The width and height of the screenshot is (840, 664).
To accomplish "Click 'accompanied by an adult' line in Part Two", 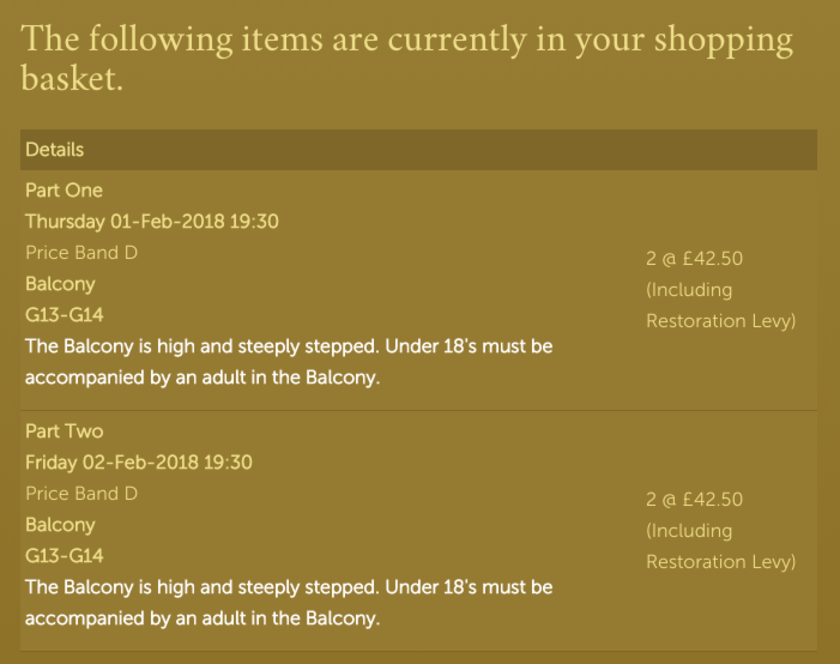I will tap(202, 618).
